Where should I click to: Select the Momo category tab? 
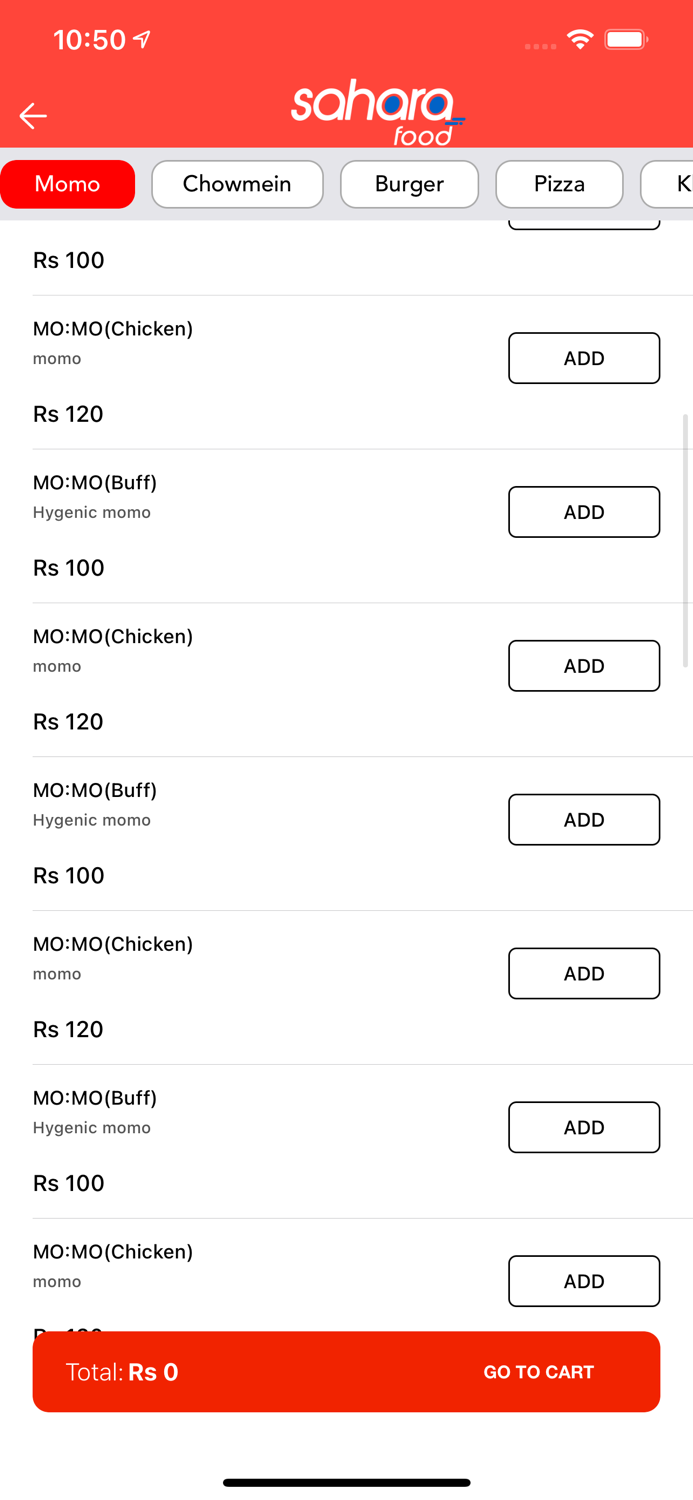68,184
